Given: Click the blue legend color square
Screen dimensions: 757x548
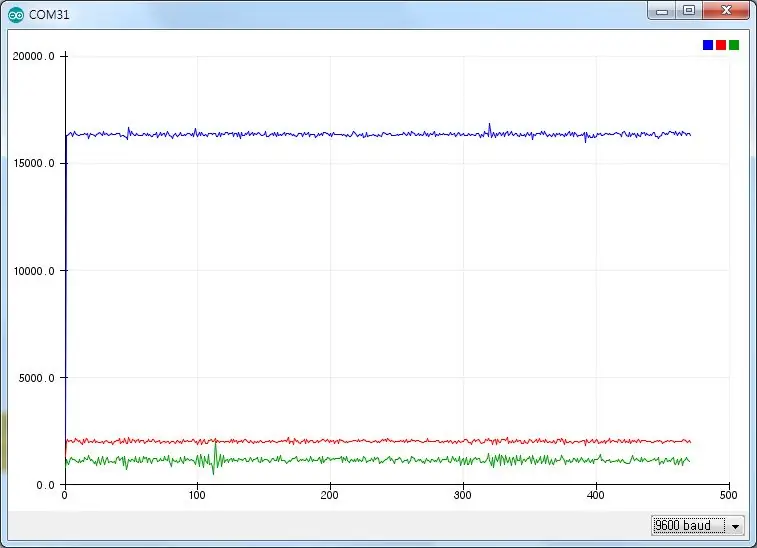Looking at the screenshot, I should point(708,45).
